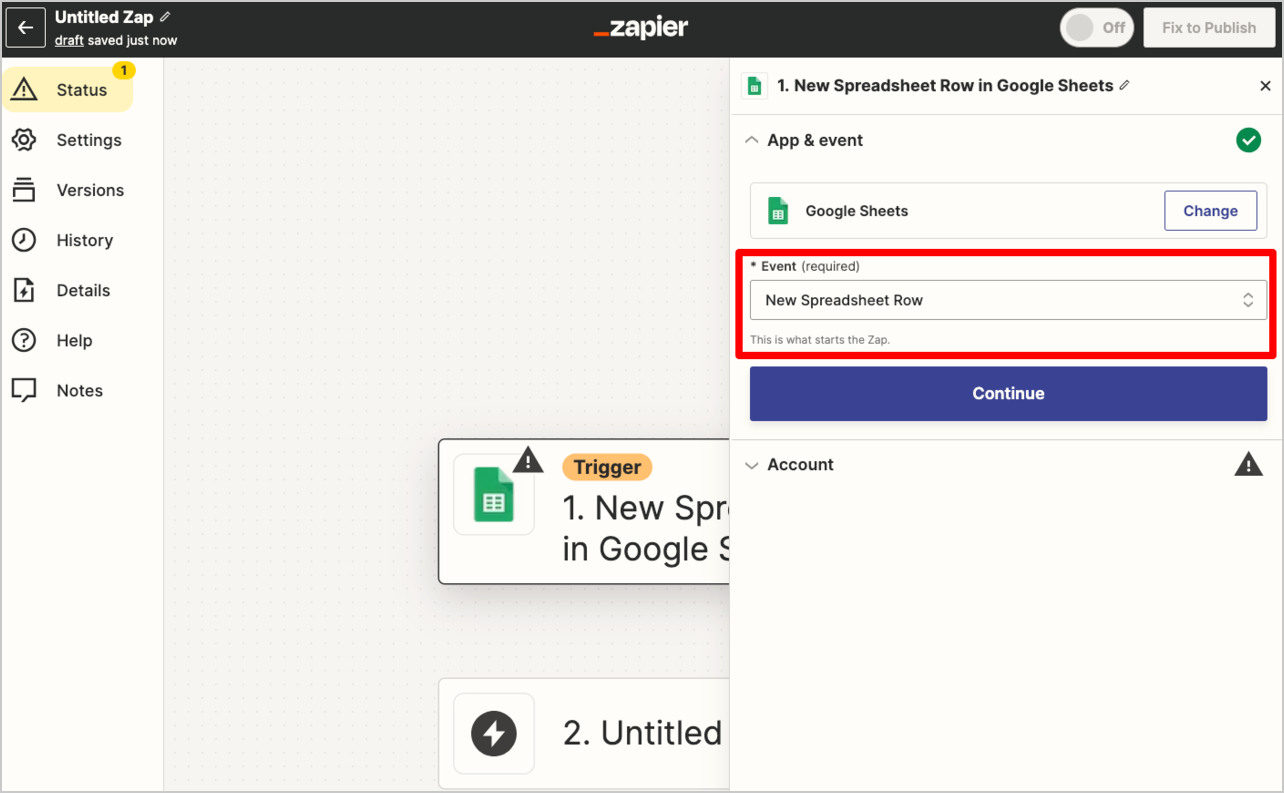Click the Status notification badge 1
This screenshot has height=793, width=1284.
click(x=123, y=71)
